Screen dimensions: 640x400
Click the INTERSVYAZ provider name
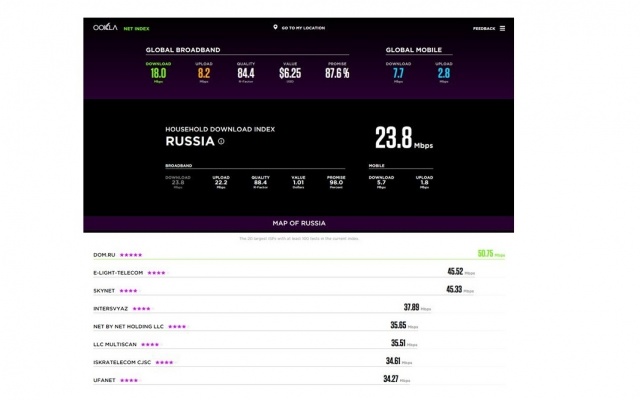(x=111, y=309)
